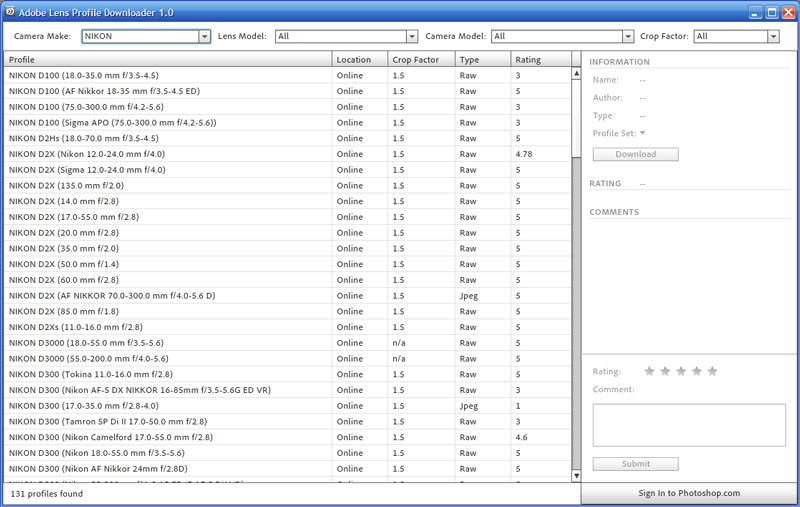The image size is (800, 507).
Task: Expand the Profile Set arrow
Action: click(642, 132)
